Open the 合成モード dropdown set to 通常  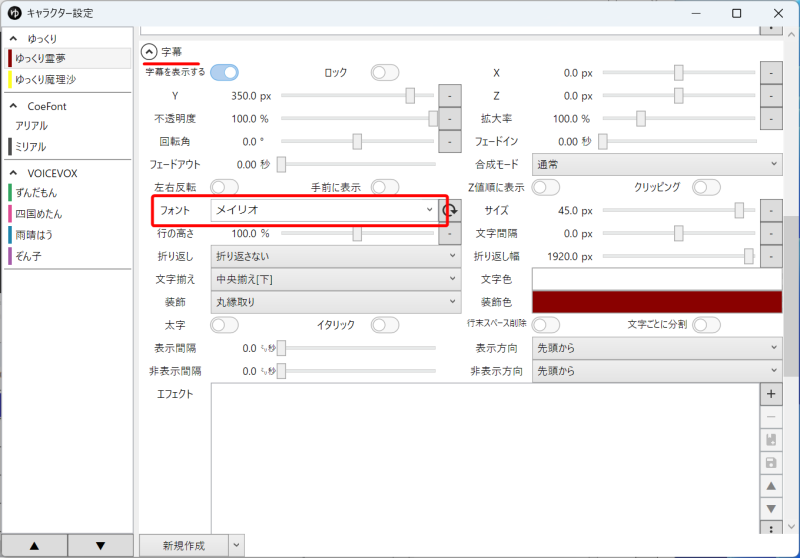pyautogui.click(x=657, y=164)
